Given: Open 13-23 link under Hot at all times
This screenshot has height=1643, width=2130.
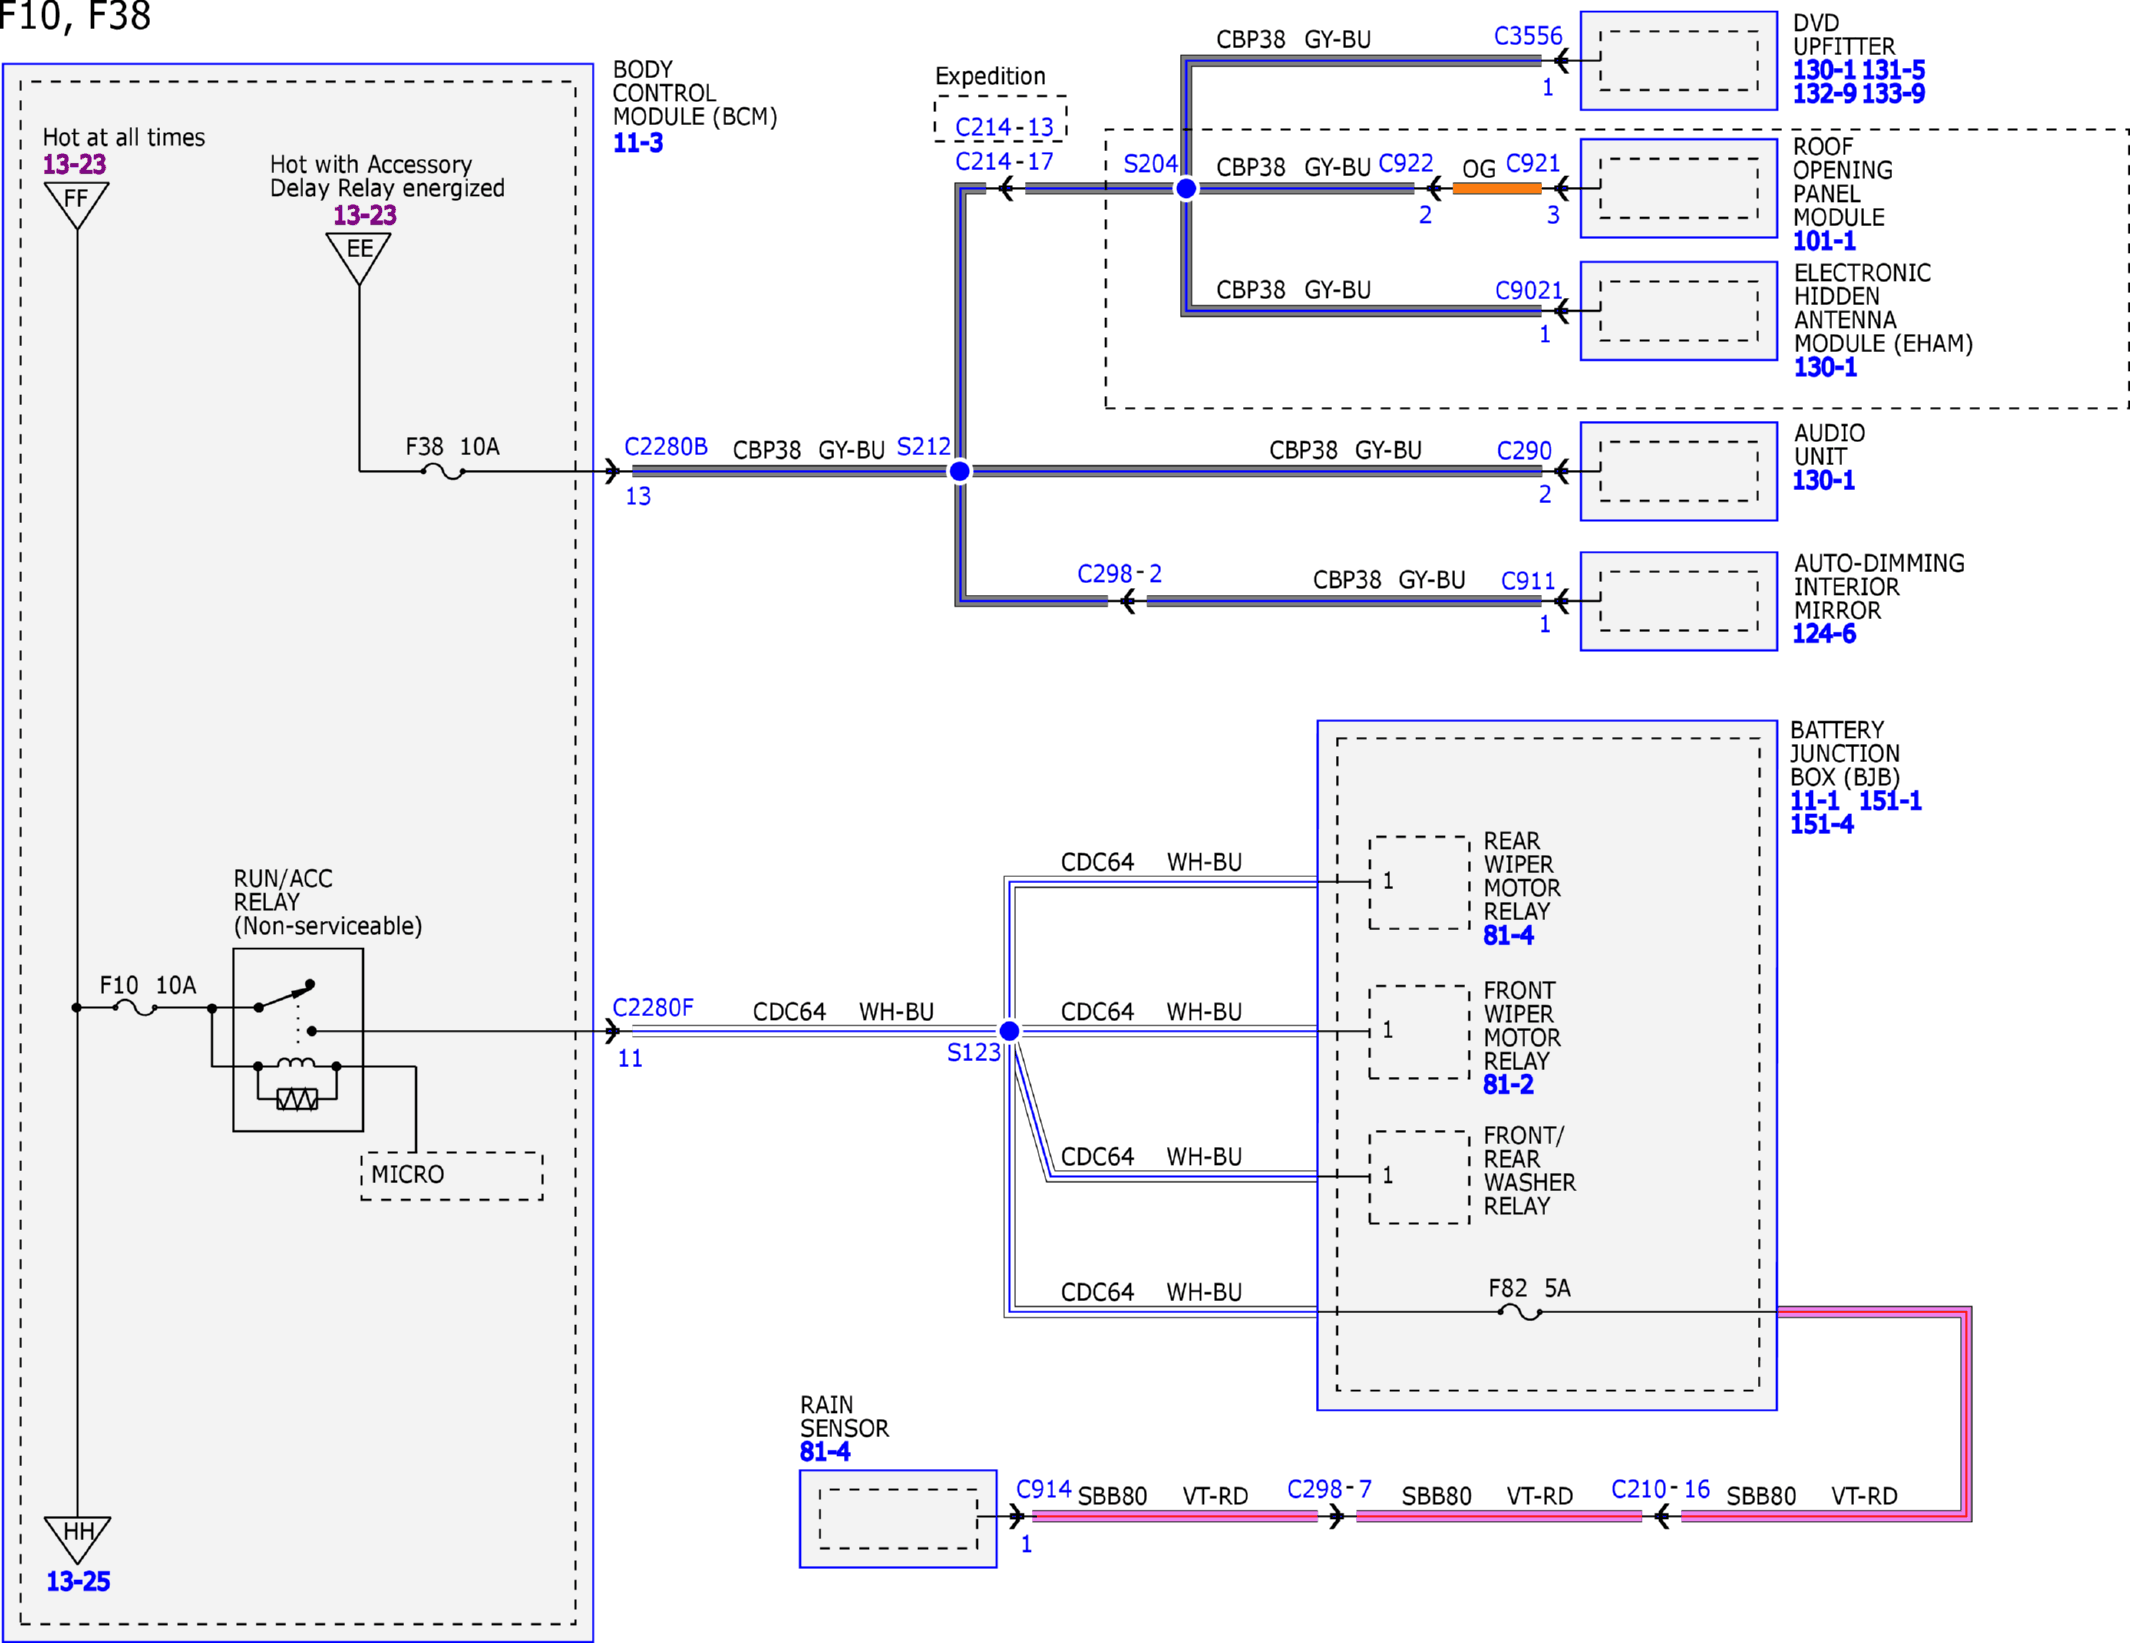Looking at the screenshot, I should [x=74, y=164].
